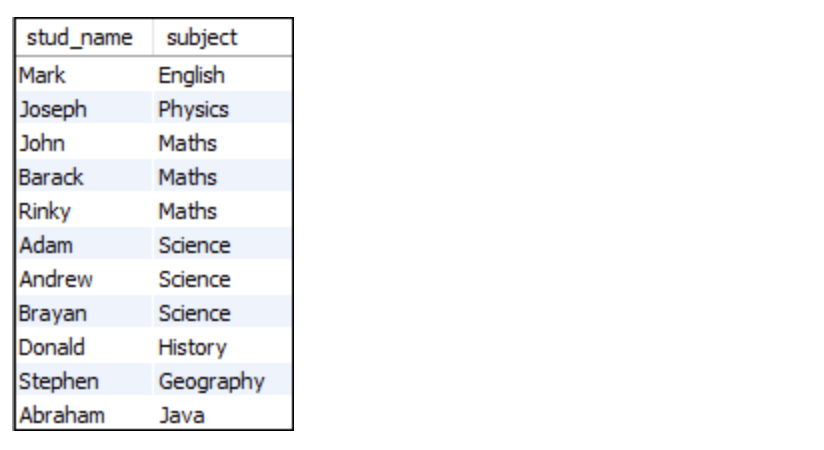Select the cell containing Stephen
The width and height of the screenshot is (824, 450).
(x=84, y=381)
